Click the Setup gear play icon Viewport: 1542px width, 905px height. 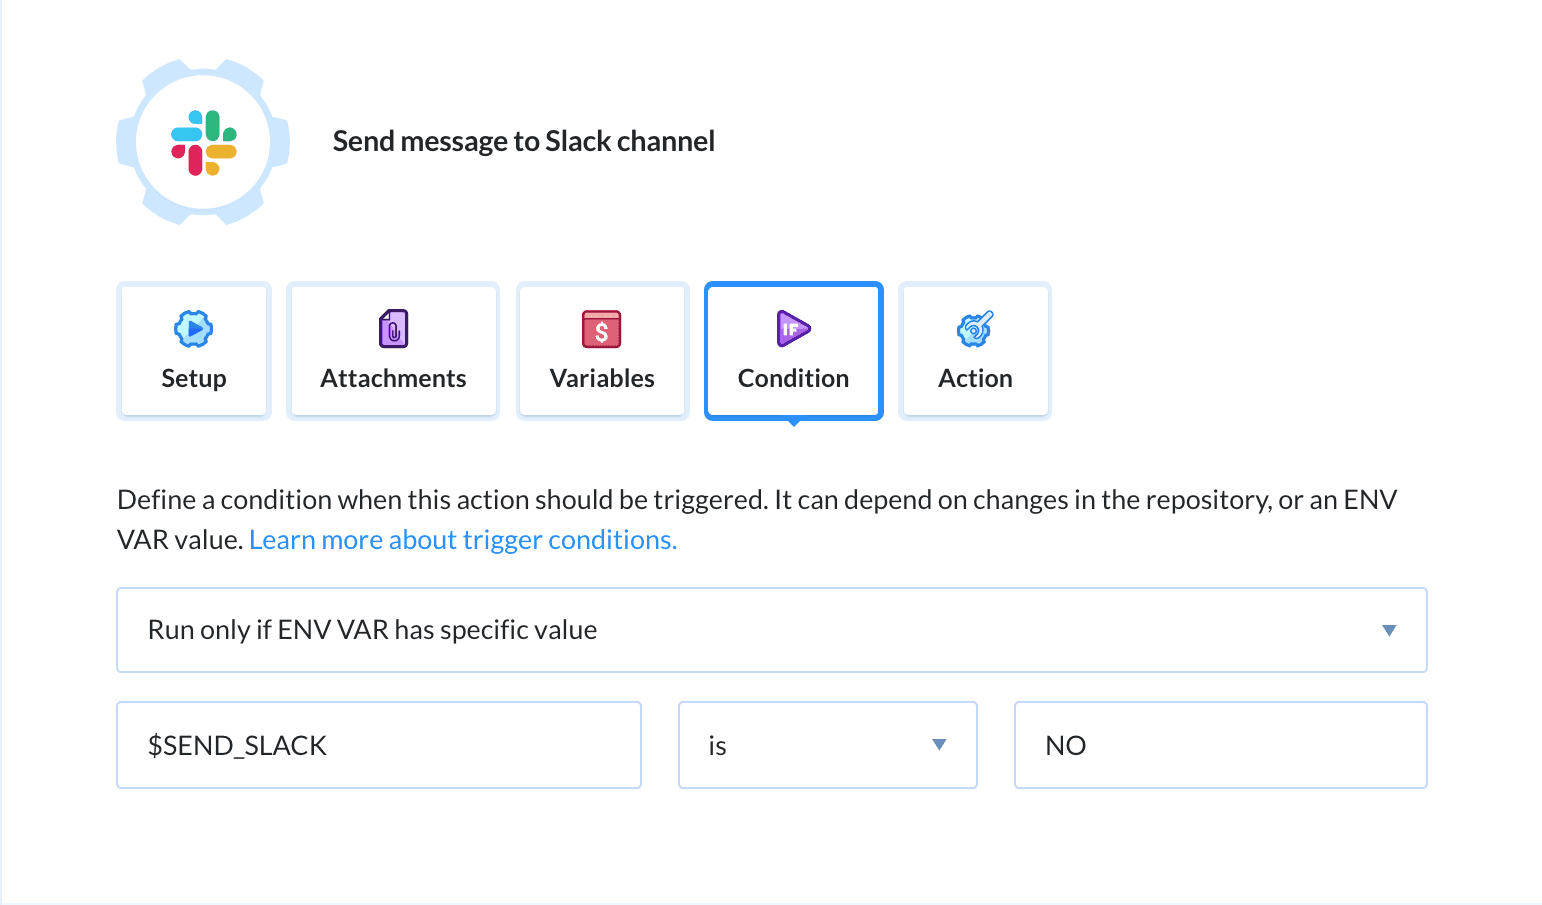point(193,328)
